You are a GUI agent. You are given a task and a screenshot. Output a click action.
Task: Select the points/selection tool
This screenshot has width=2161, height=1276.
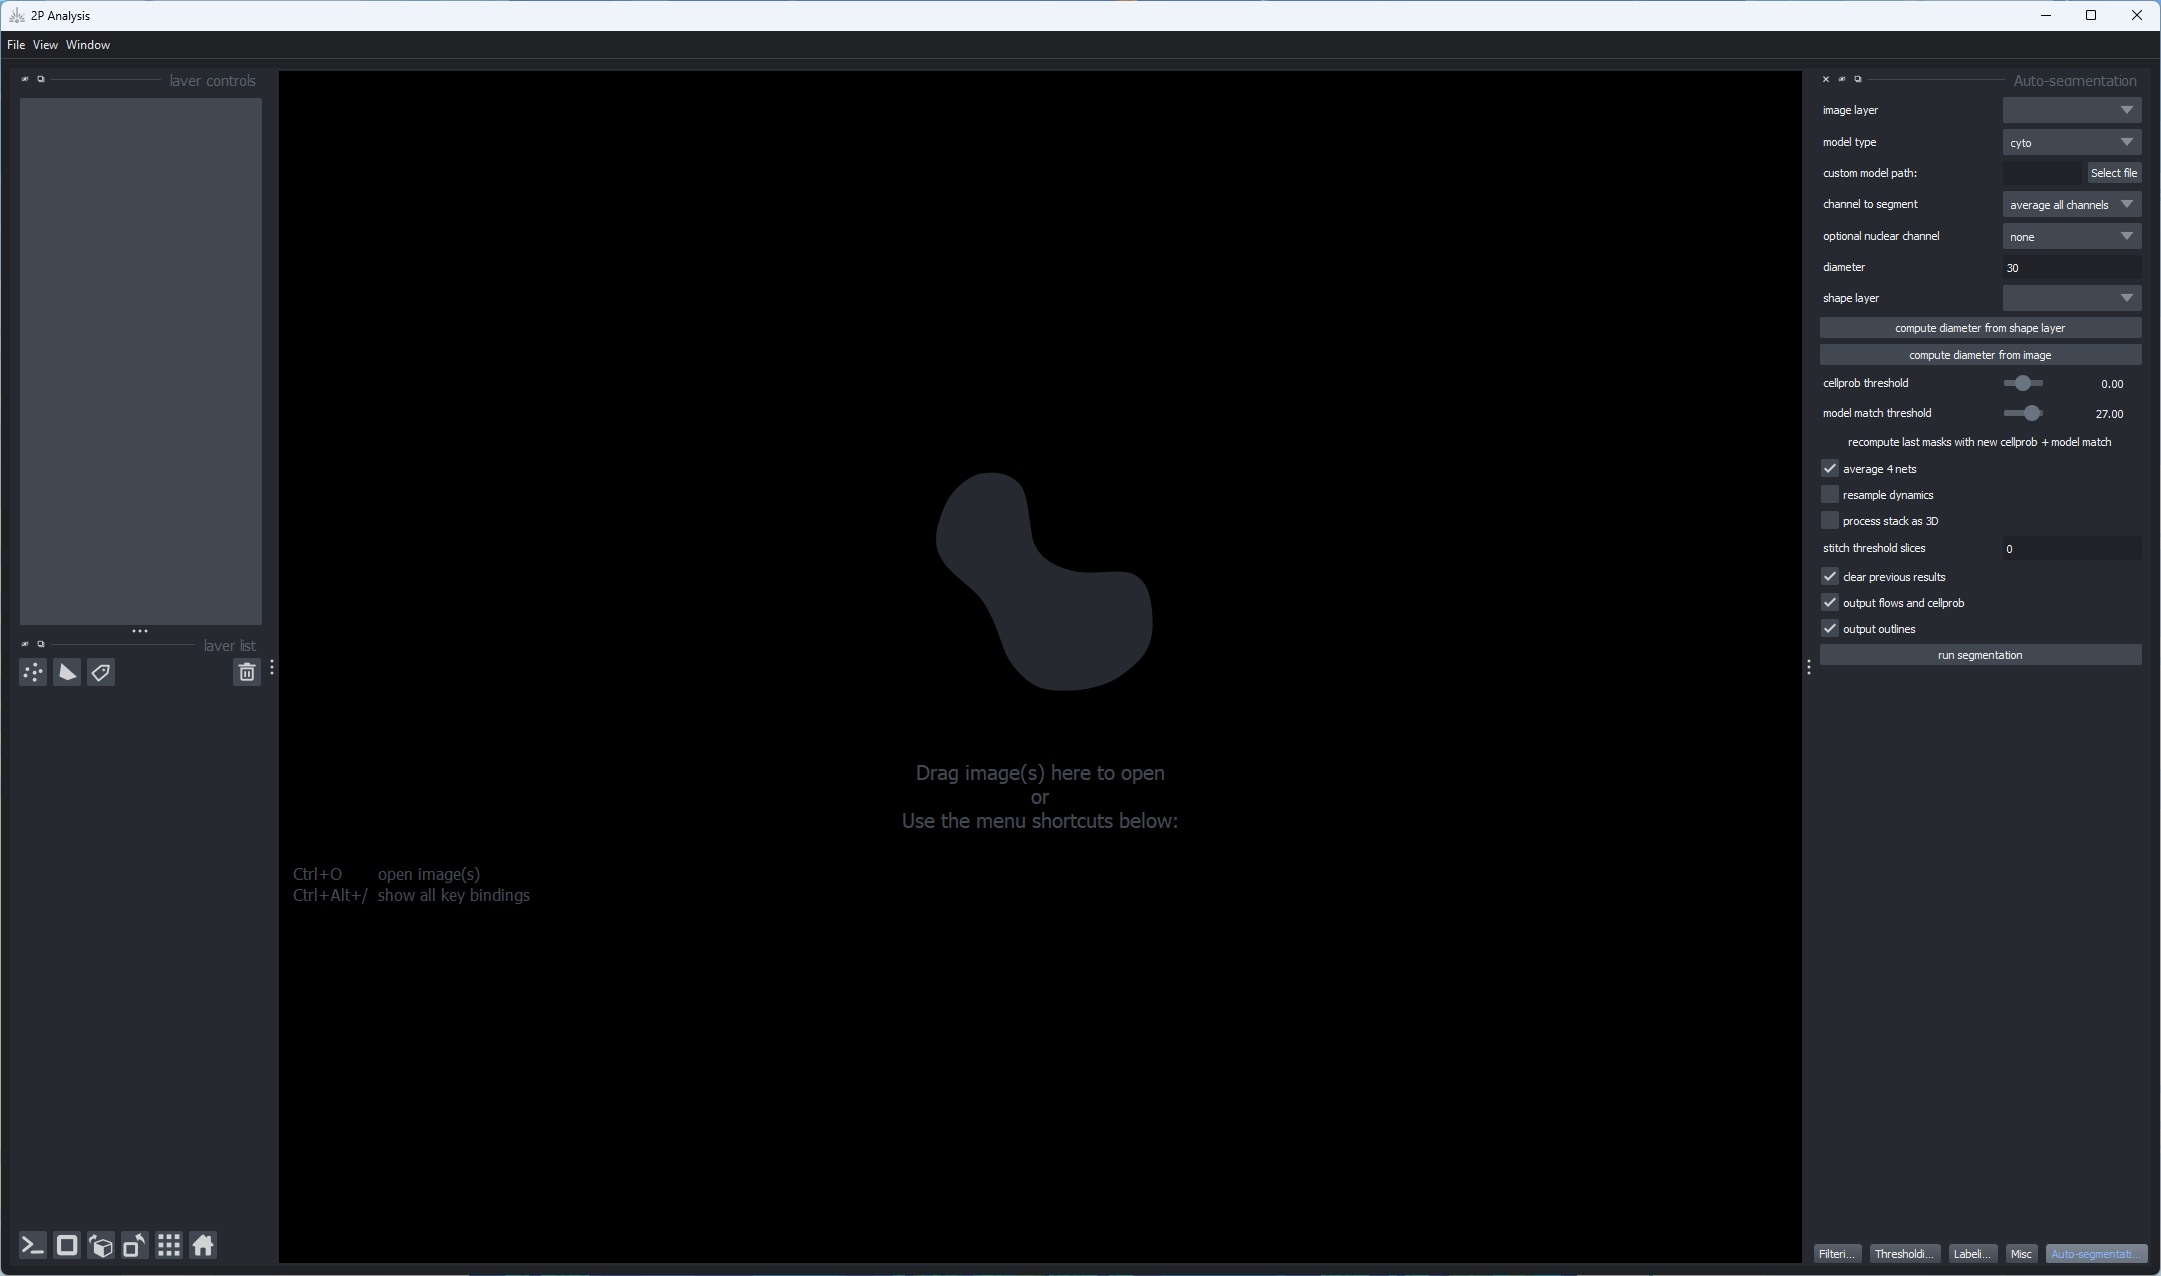(33, 671)
